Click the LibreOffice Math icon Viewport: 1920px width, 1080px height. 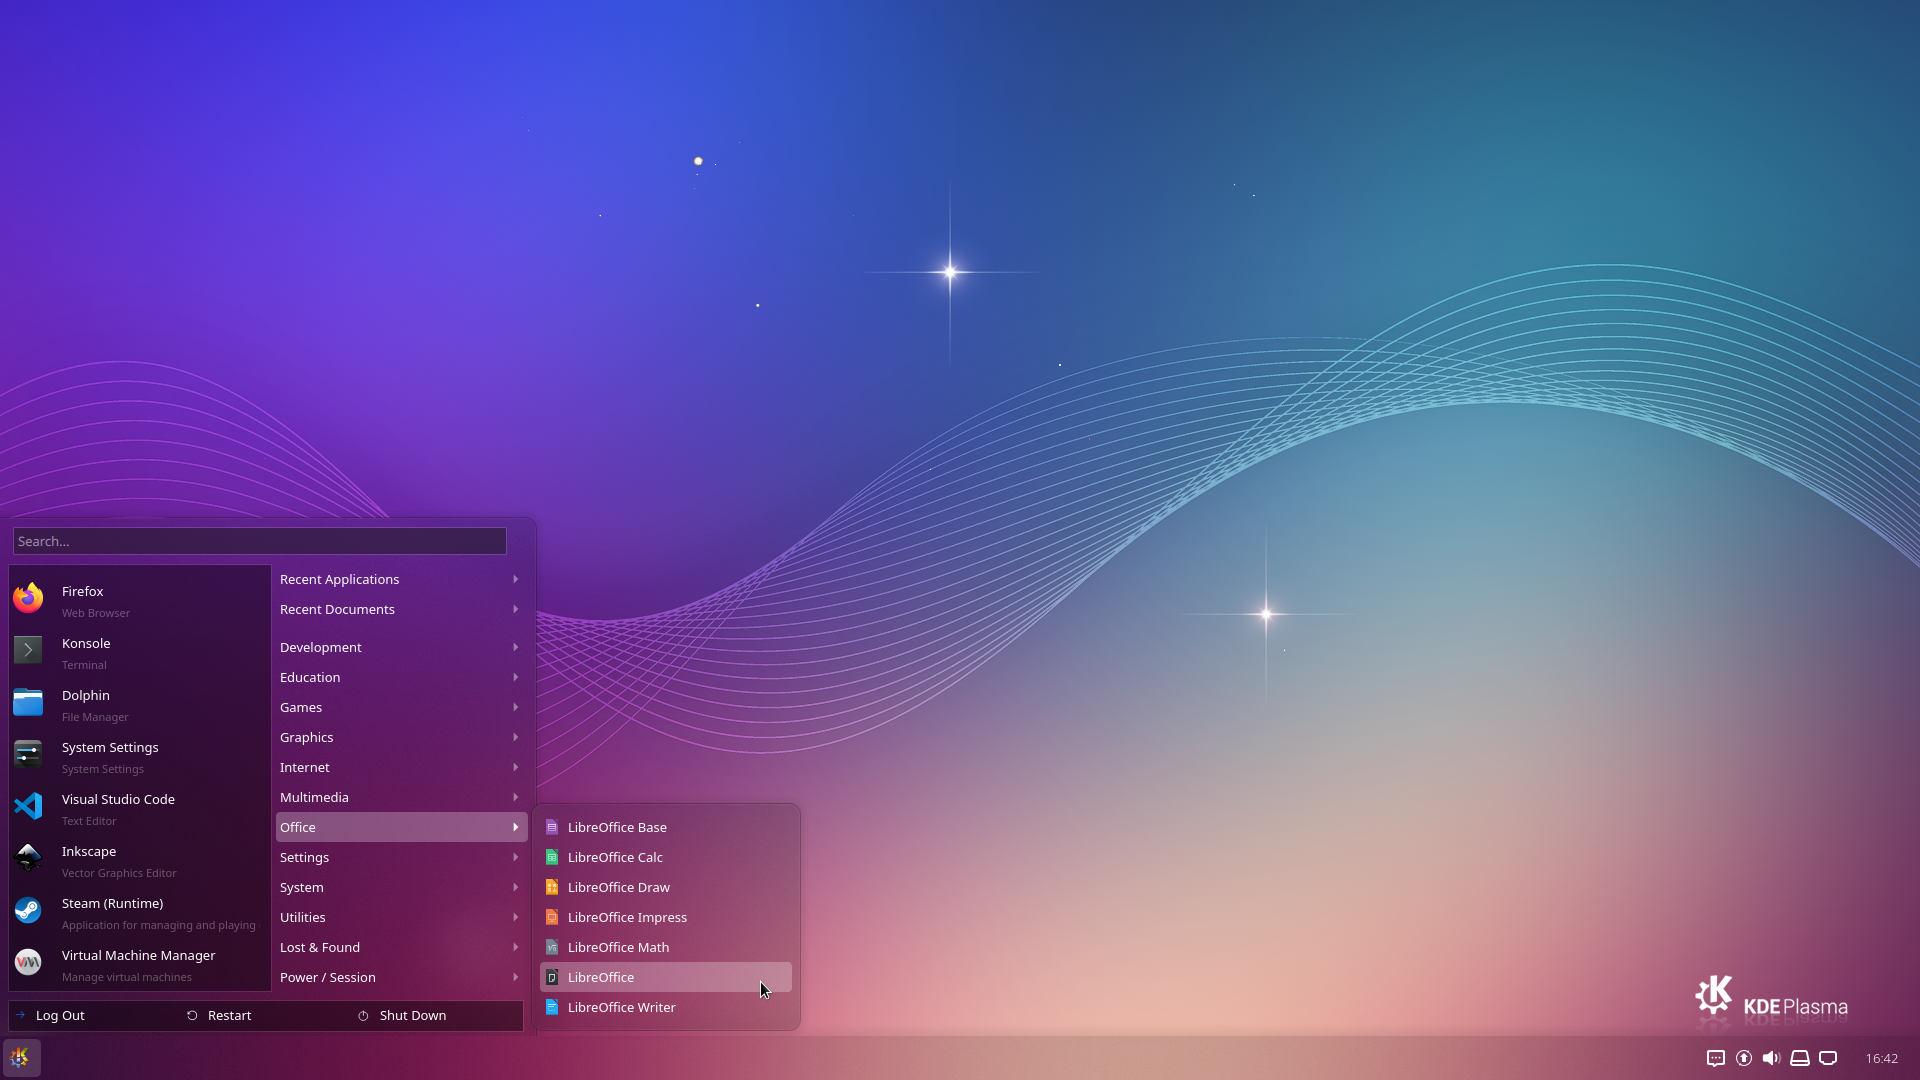pos(552,947)
